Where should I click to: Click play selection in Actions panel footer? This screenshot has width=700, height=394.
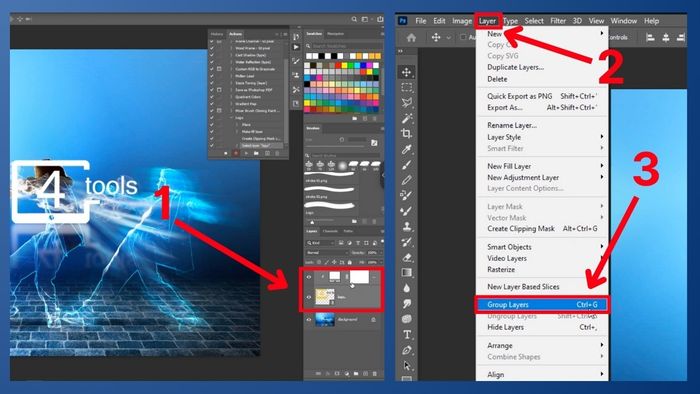coord(246,153)
